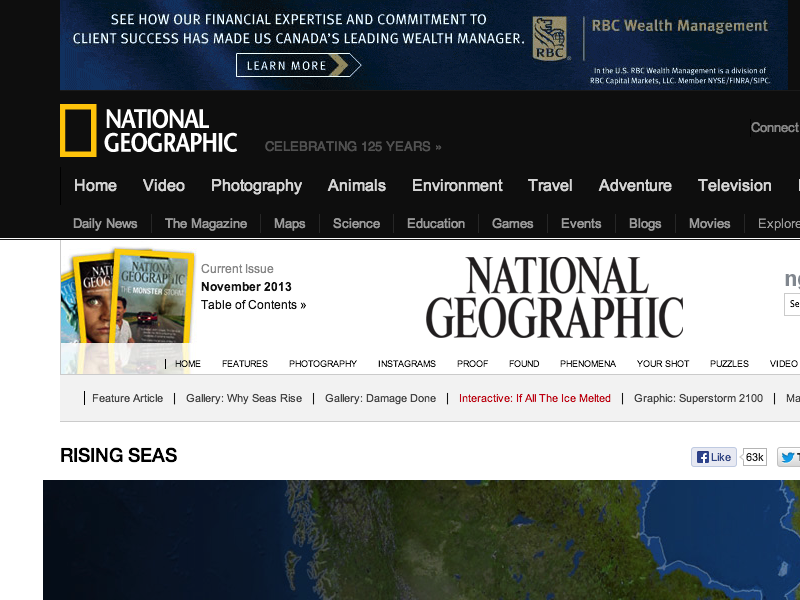The image size is (800, 600).
Task: Open the Gallery: Why Seas Rise tab
Action: point(243,398)
